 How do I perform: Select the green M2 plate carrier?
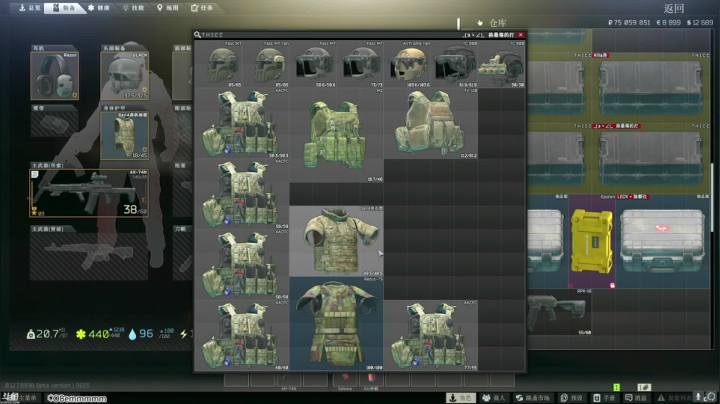coord(337,135)
